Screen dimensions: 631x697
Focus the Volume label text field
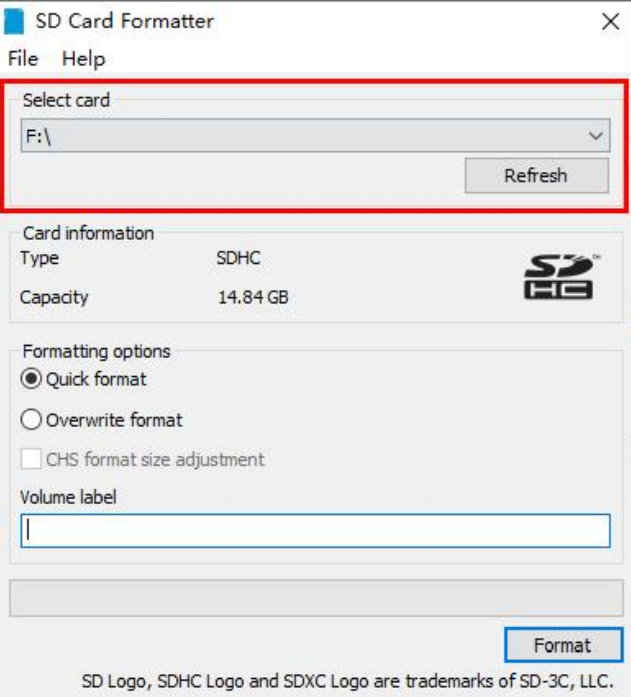tap(315, 531)
